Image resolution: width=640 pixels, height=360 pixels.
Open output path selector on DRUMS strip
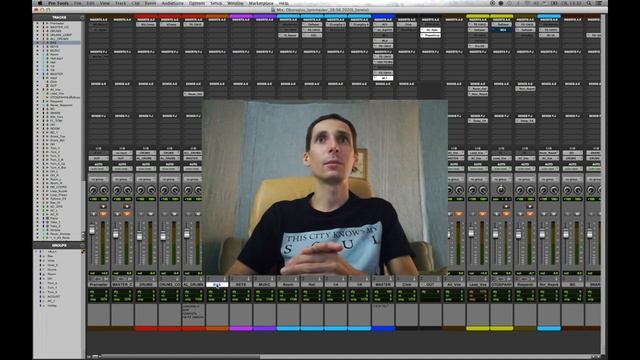click(x=146, y=158)
